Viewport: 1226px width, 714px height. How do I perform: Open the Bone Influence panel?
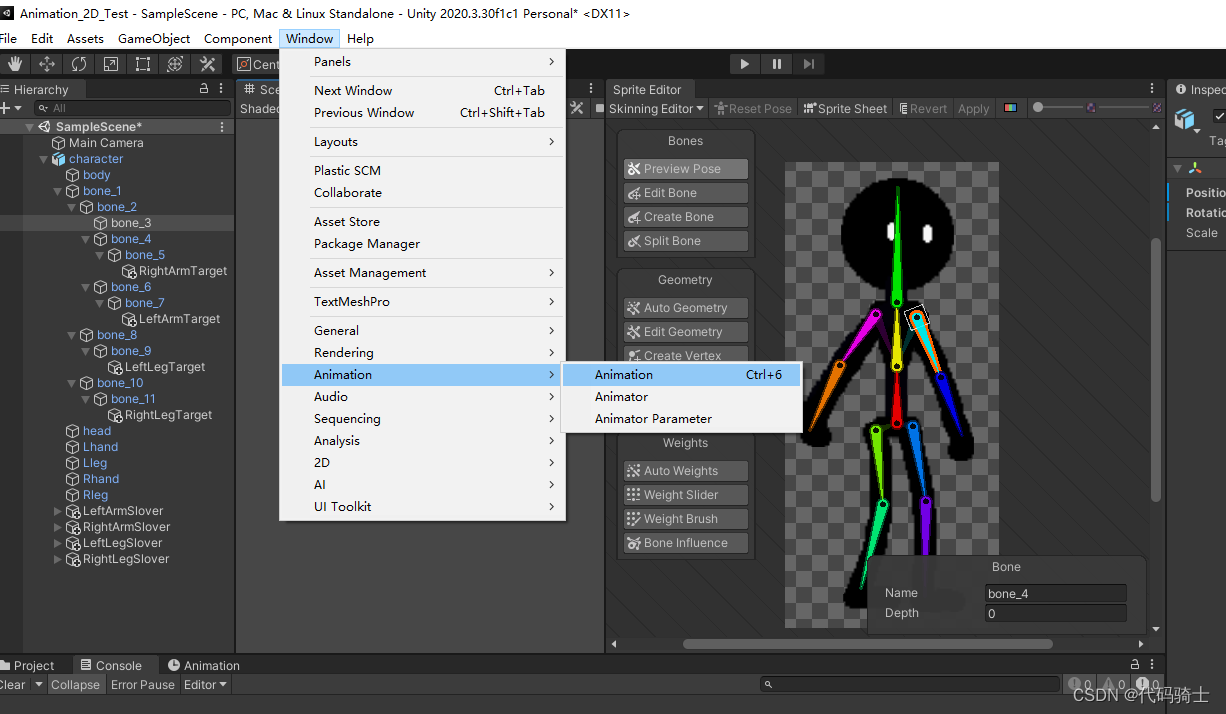click(686, 543)
